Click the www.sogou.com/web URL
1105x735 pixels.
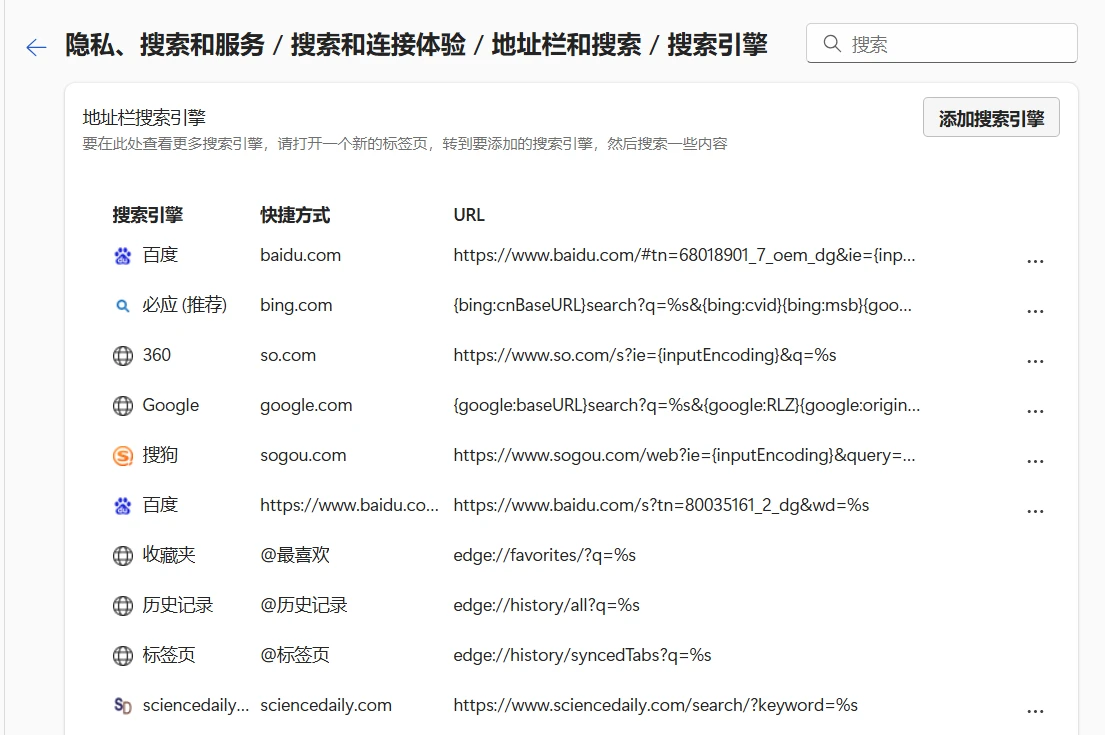point(684,455)
